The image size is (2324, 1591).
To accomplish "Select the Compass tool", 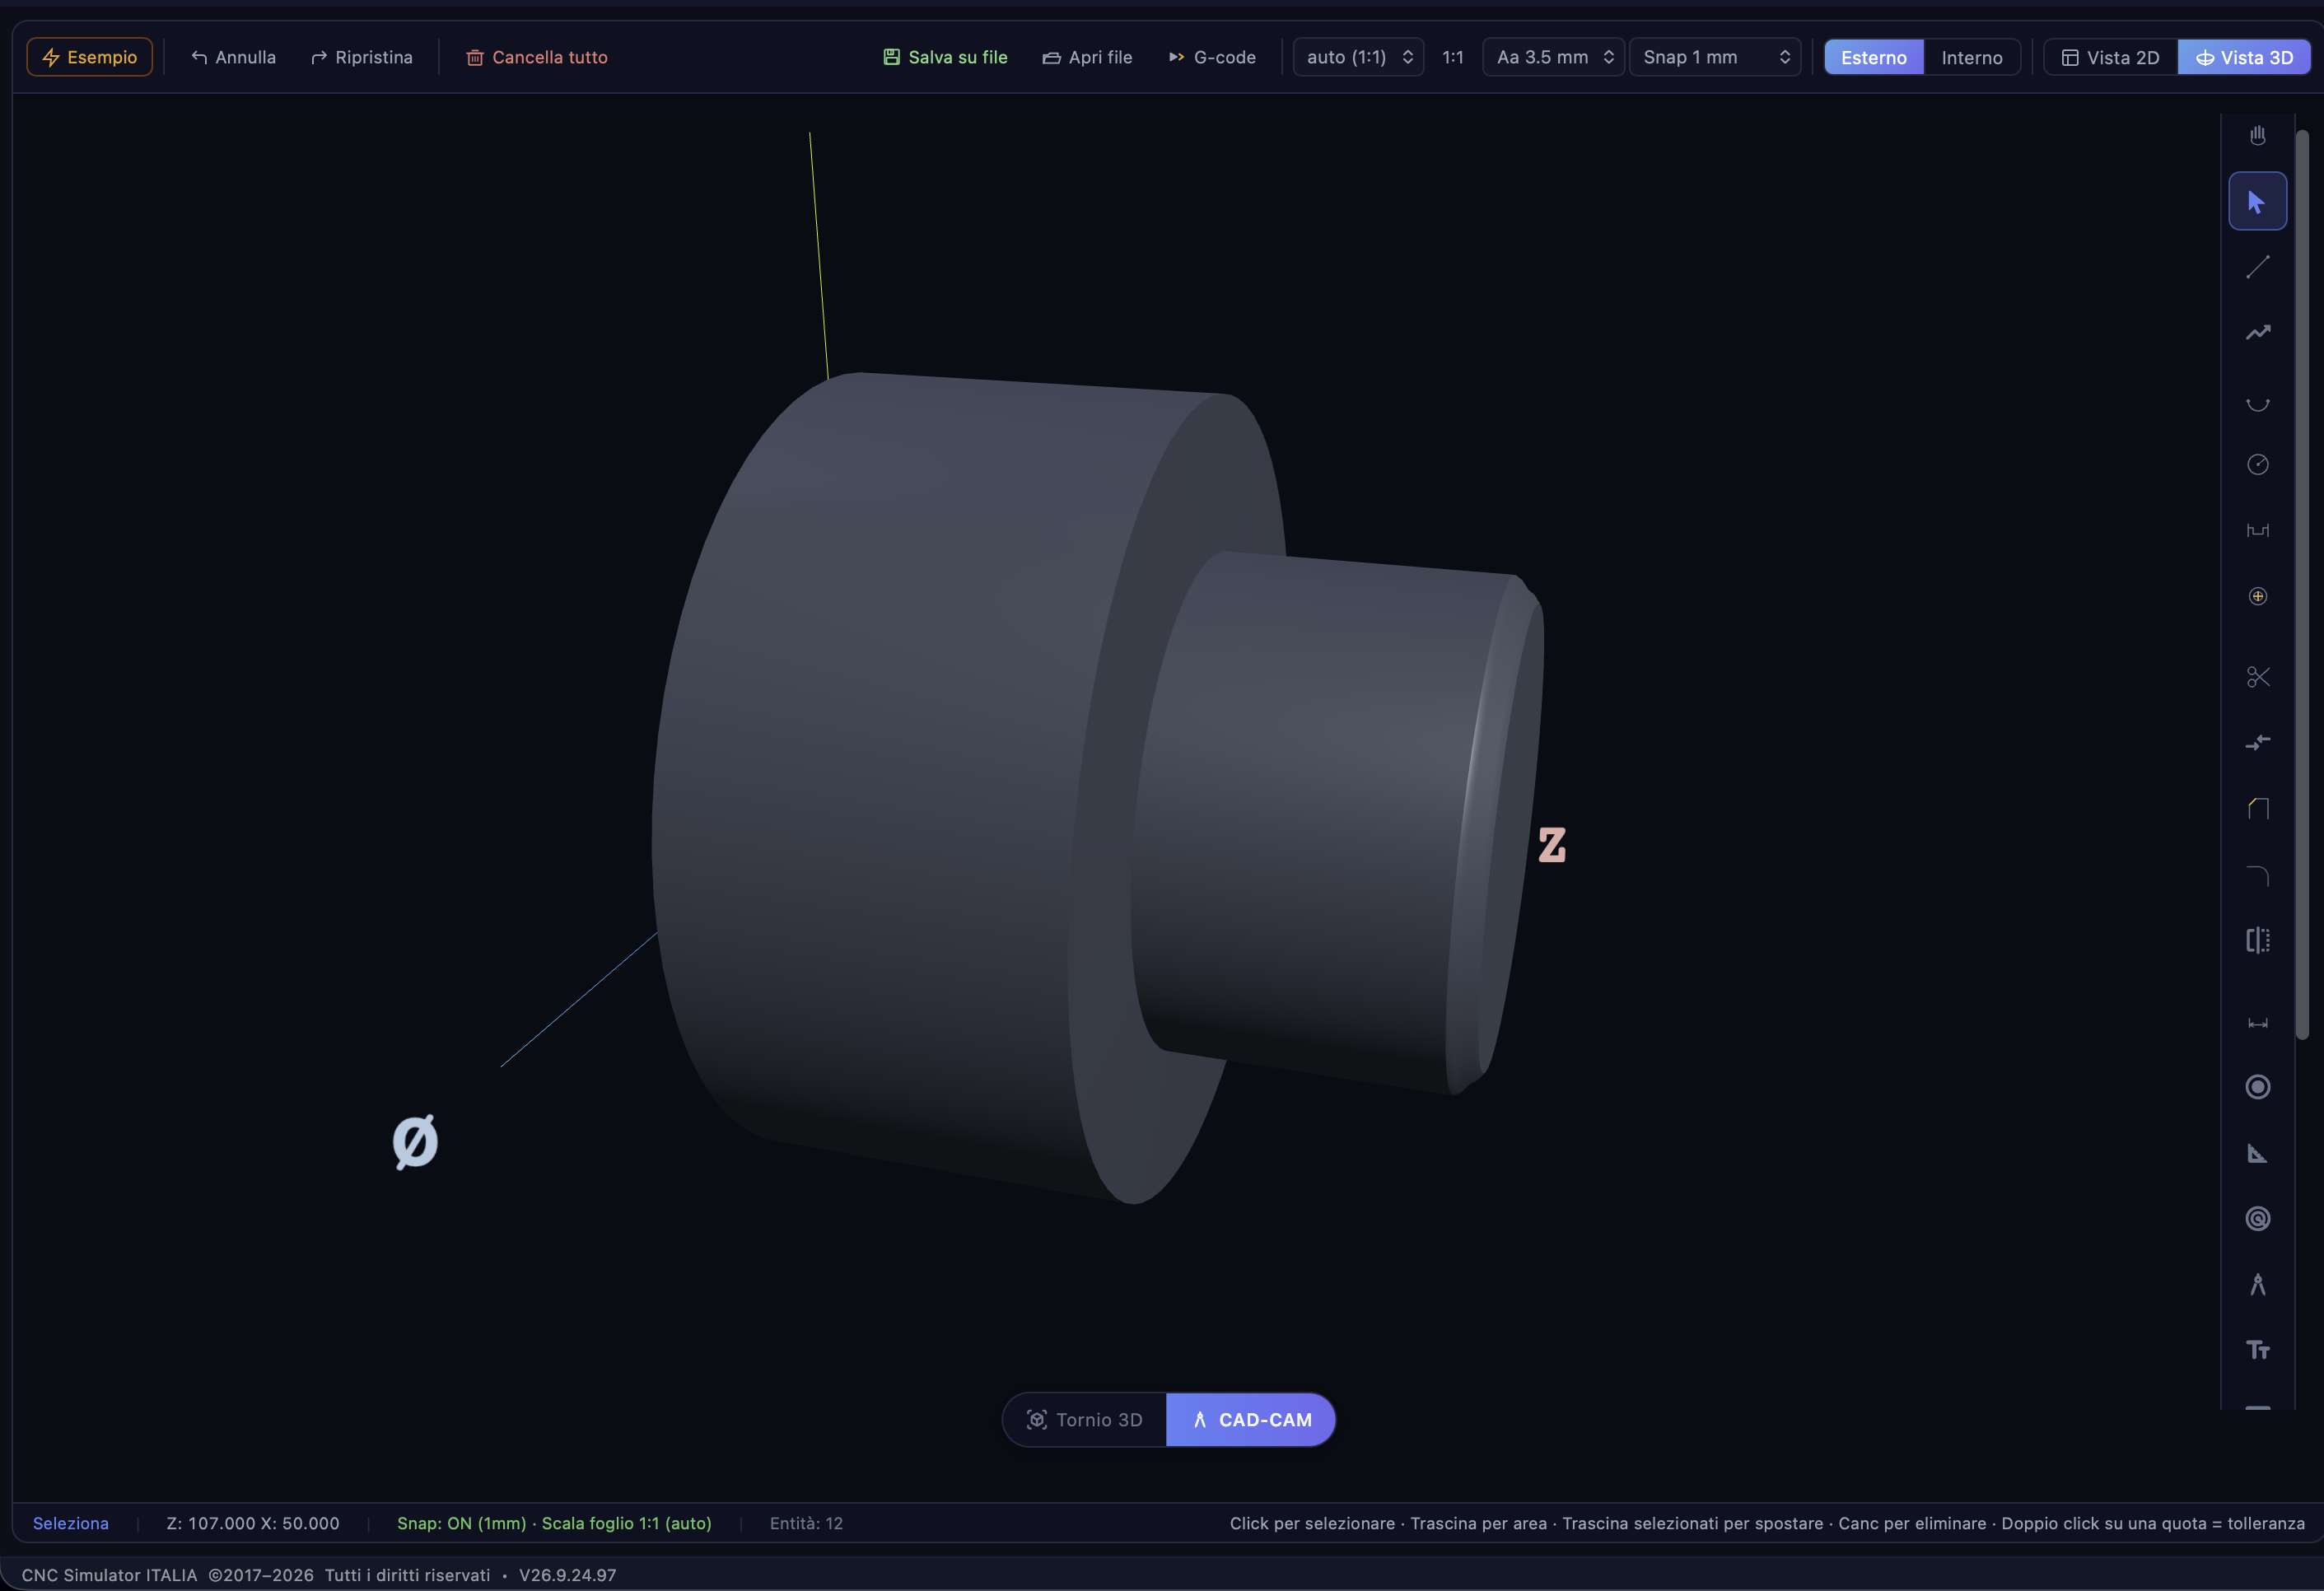I will click(2257, 1285).
